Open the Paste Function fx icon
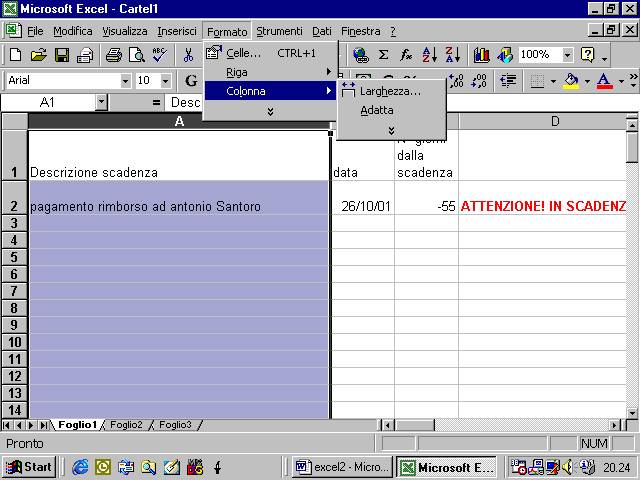Viewport: 640px width, 480px height. click(406, 54)
